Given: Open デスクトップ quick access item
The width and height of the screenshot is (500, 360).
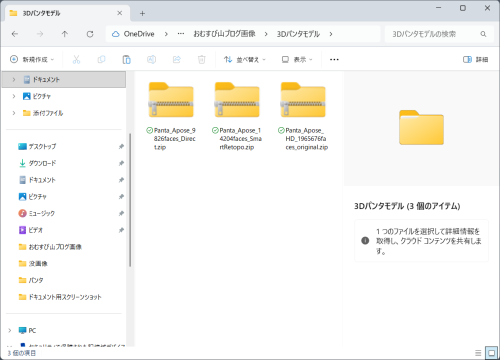Looking at the screenshot, I should [x=42, y=146].
